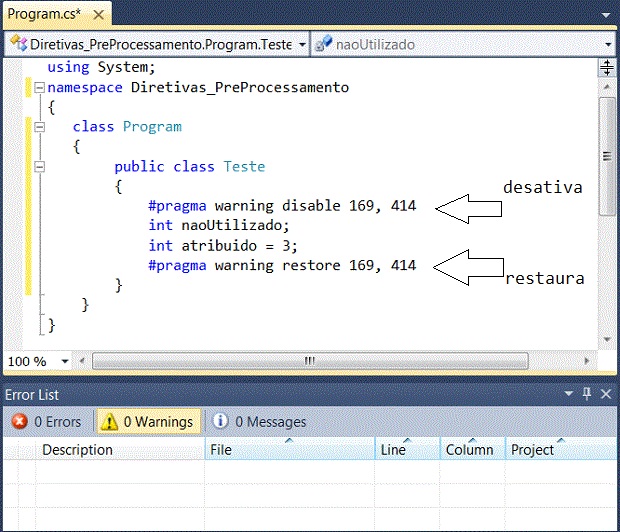Click the editor split window handle icon
This screenshot has width=620, height=532.
pos(607,68)
